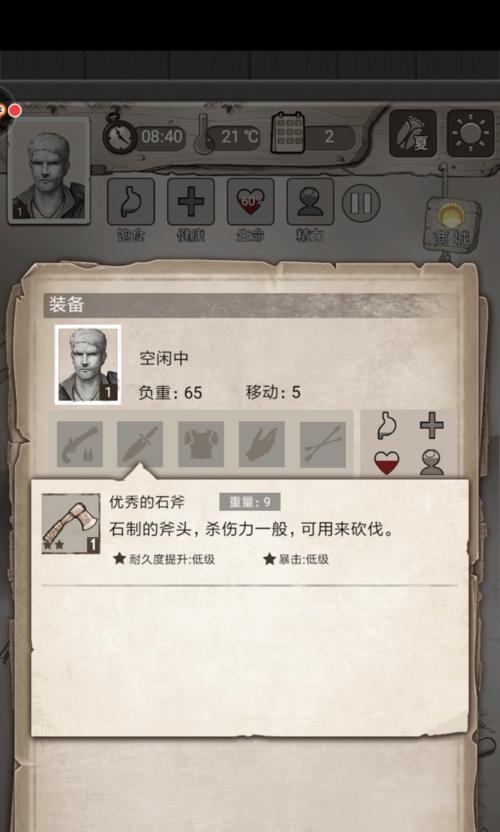This screenshot has width=500, height=832.
Task: Check the 60% life heart icon
Action: [251, 202]
